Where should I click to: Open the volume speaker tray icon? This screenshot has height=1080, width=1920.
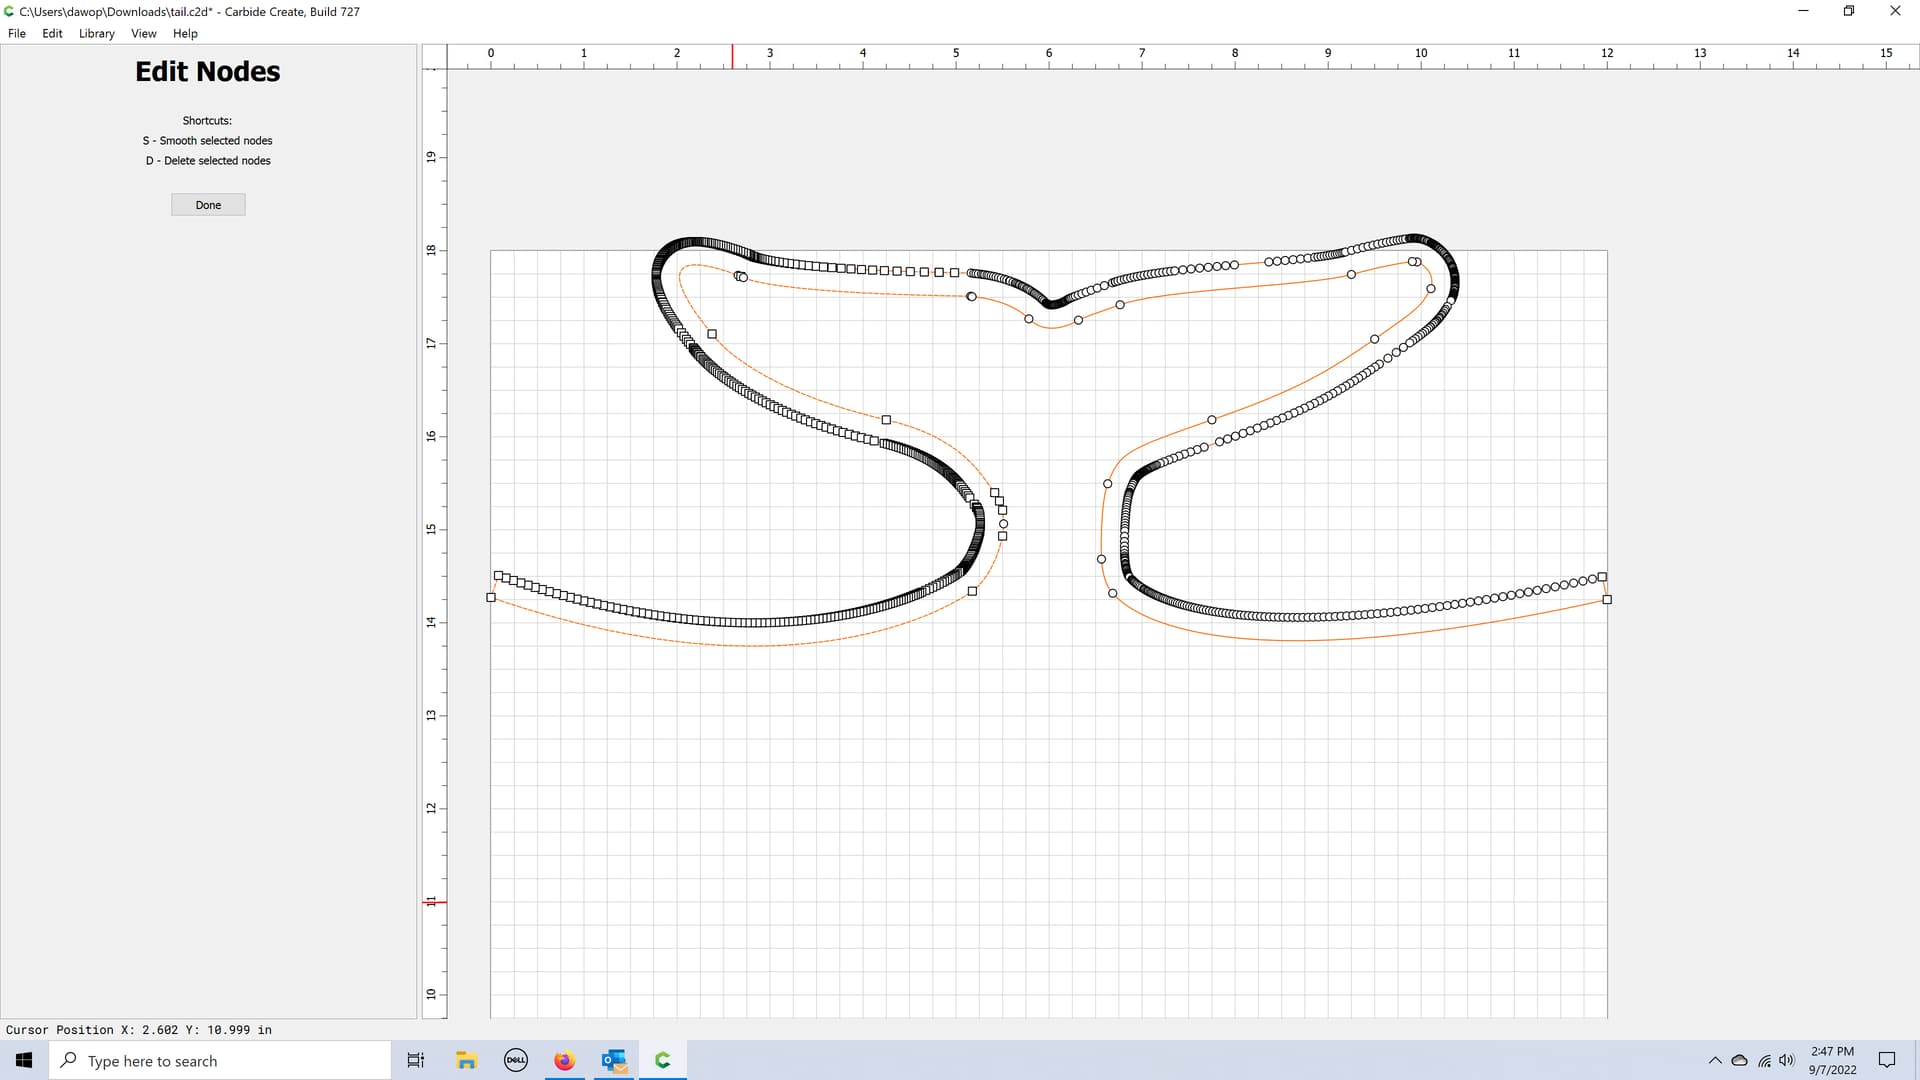(1787, 1060)
